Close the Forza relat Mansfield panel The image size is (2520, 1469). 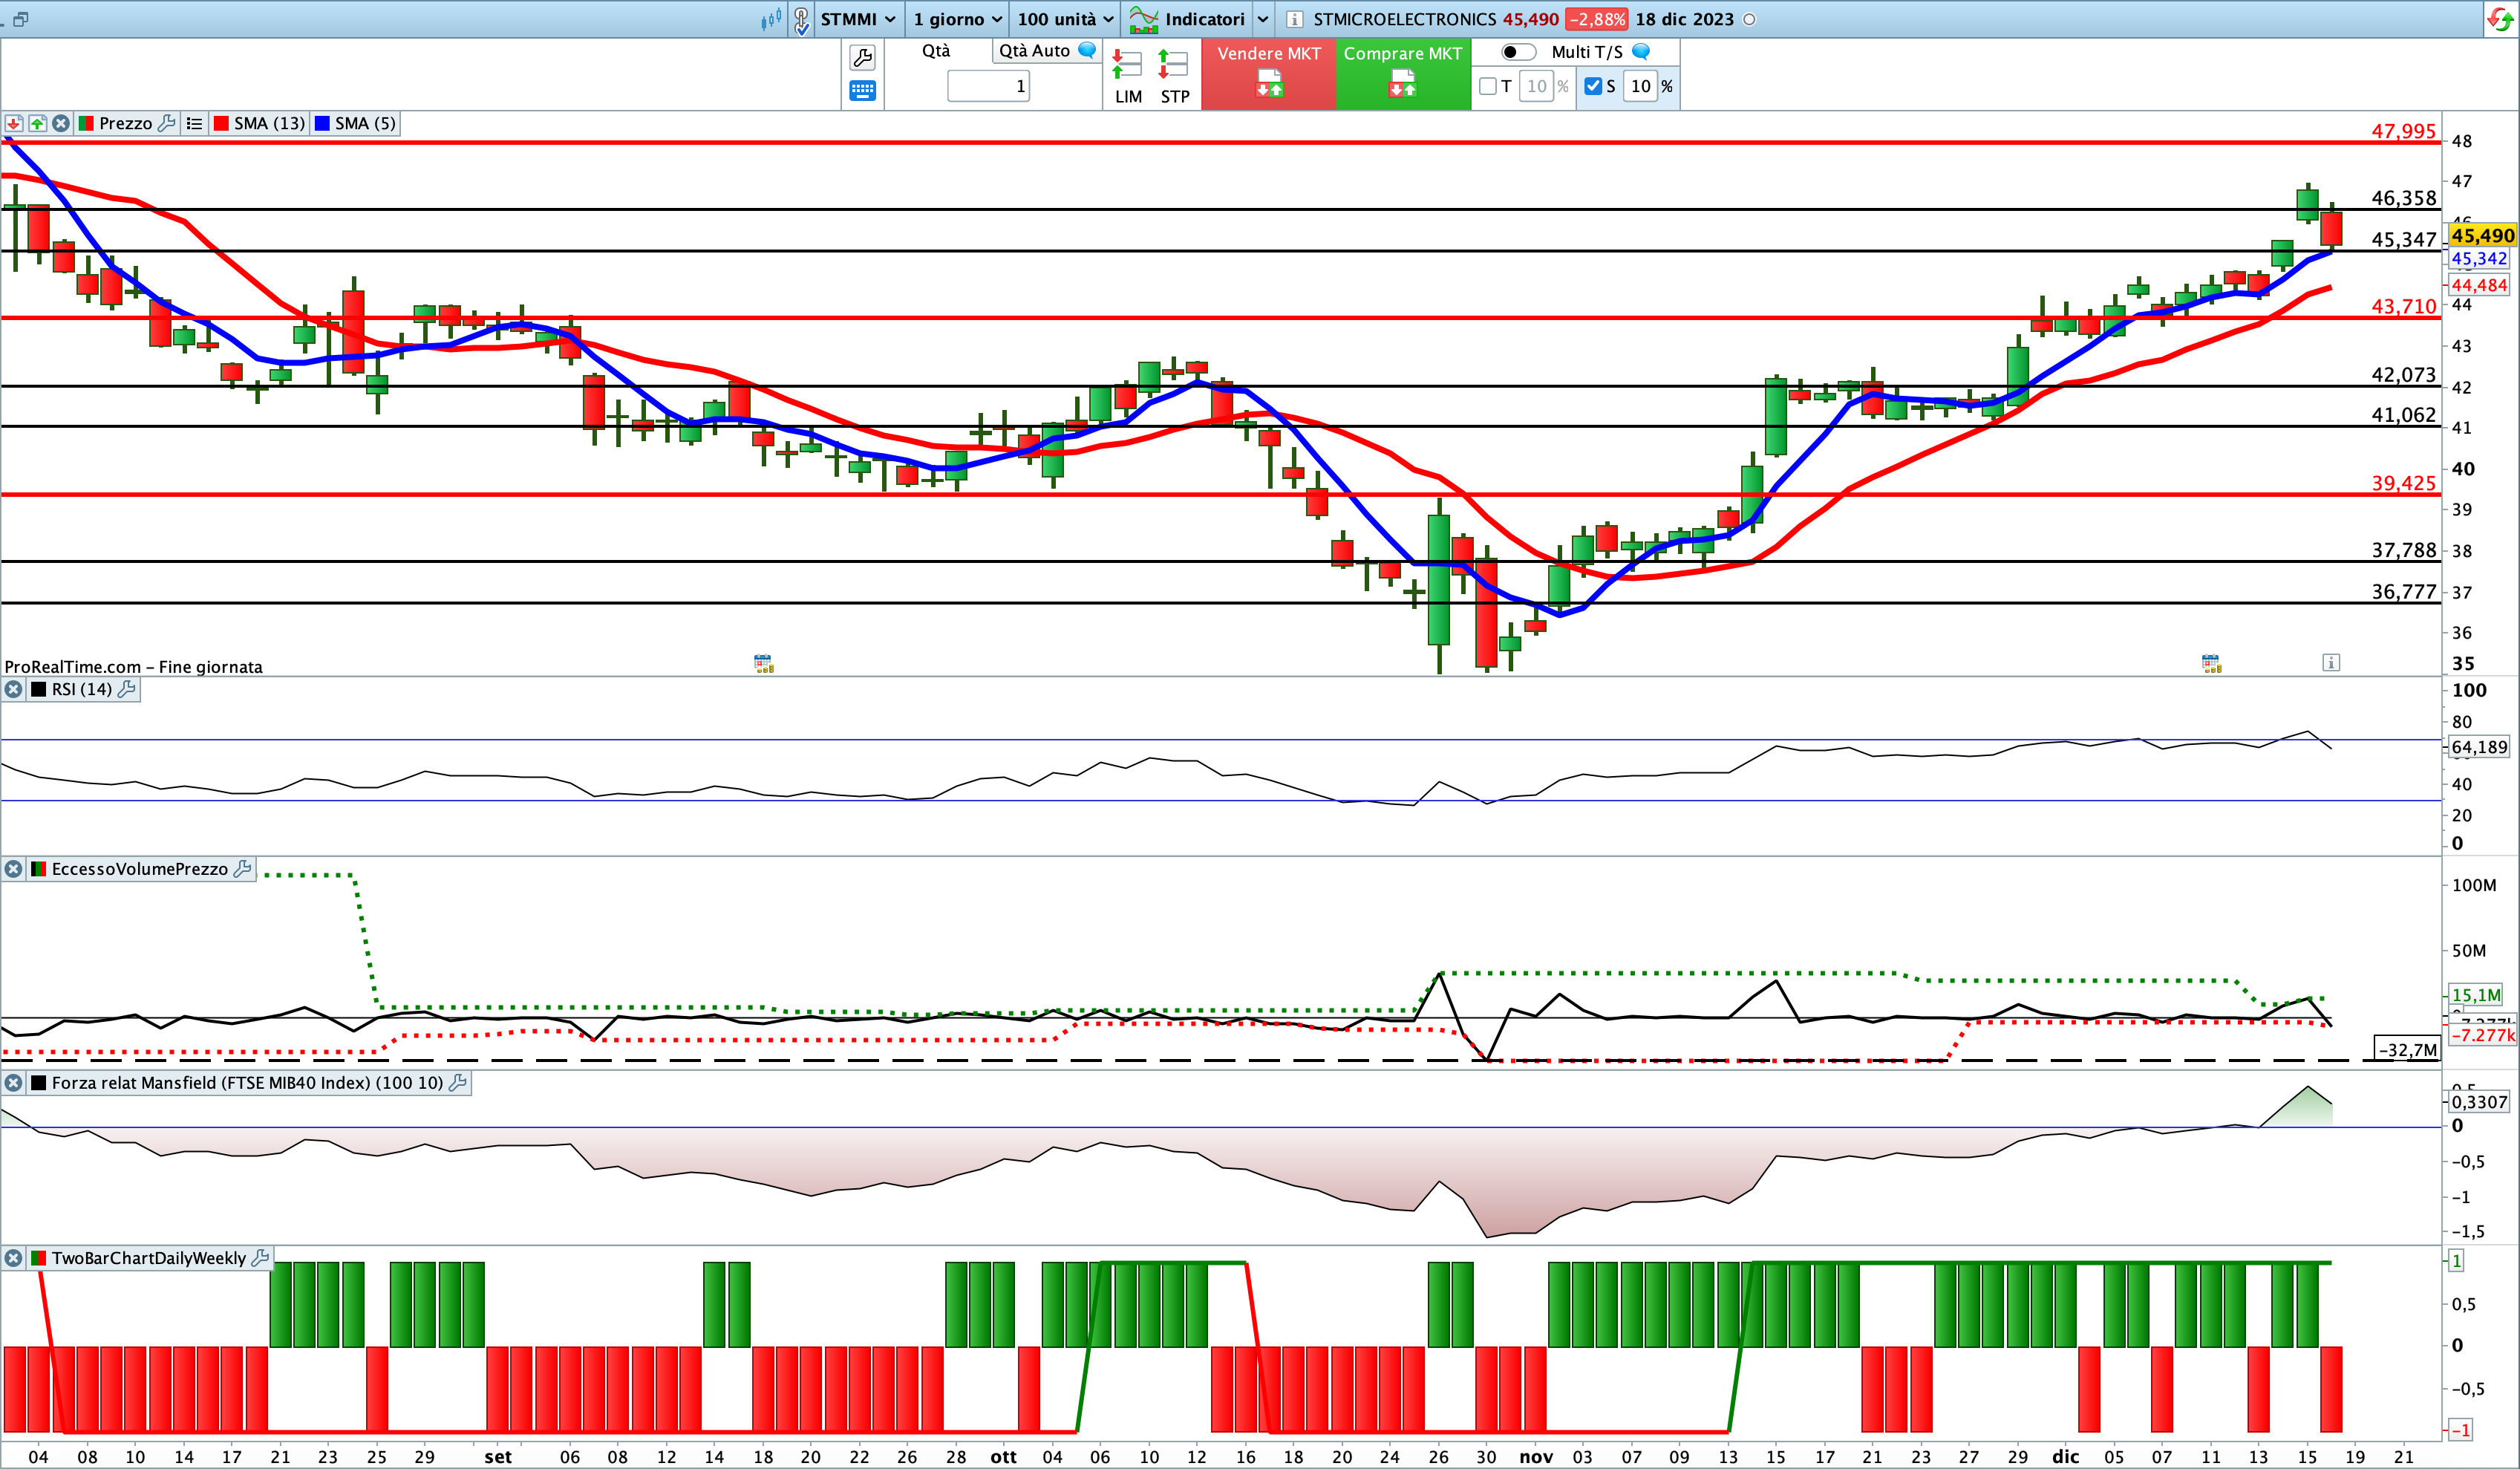click(x=13, y=1082)
